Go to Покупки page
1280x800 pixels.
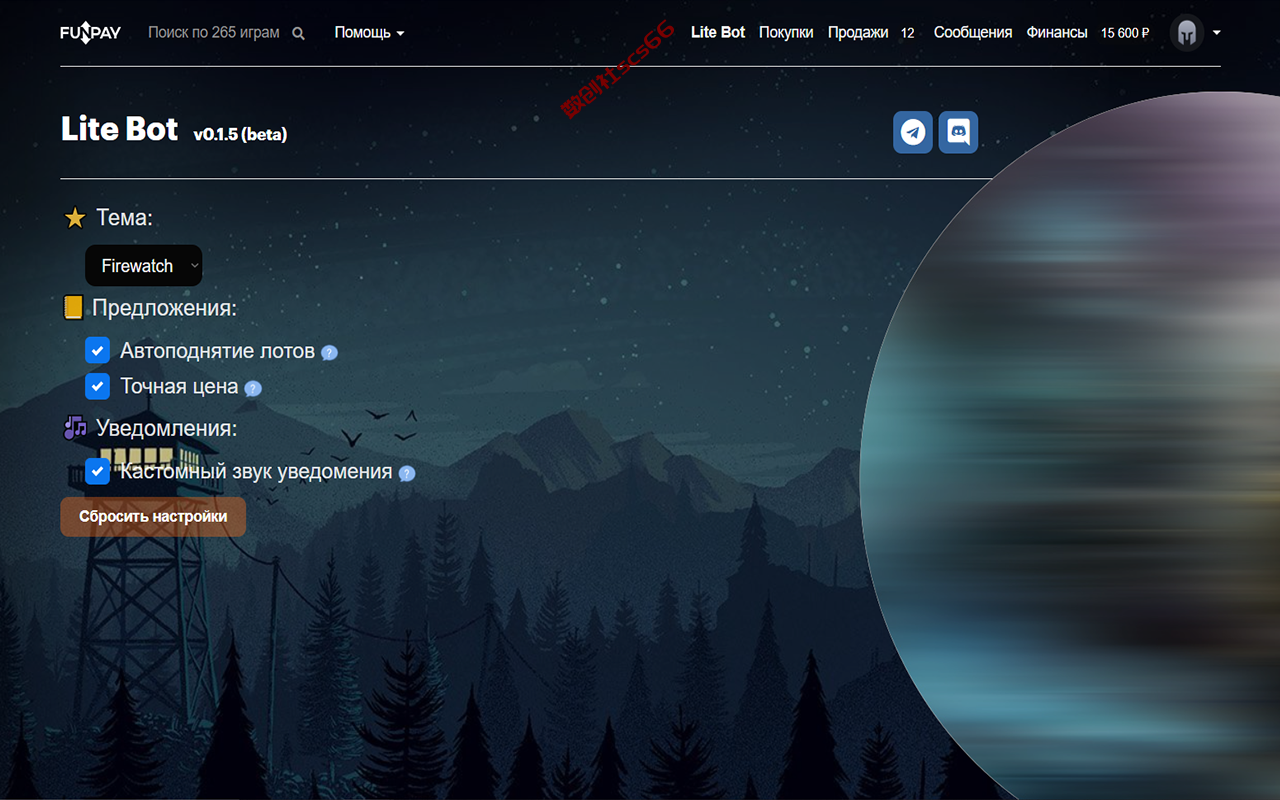(x=786, y=32)
